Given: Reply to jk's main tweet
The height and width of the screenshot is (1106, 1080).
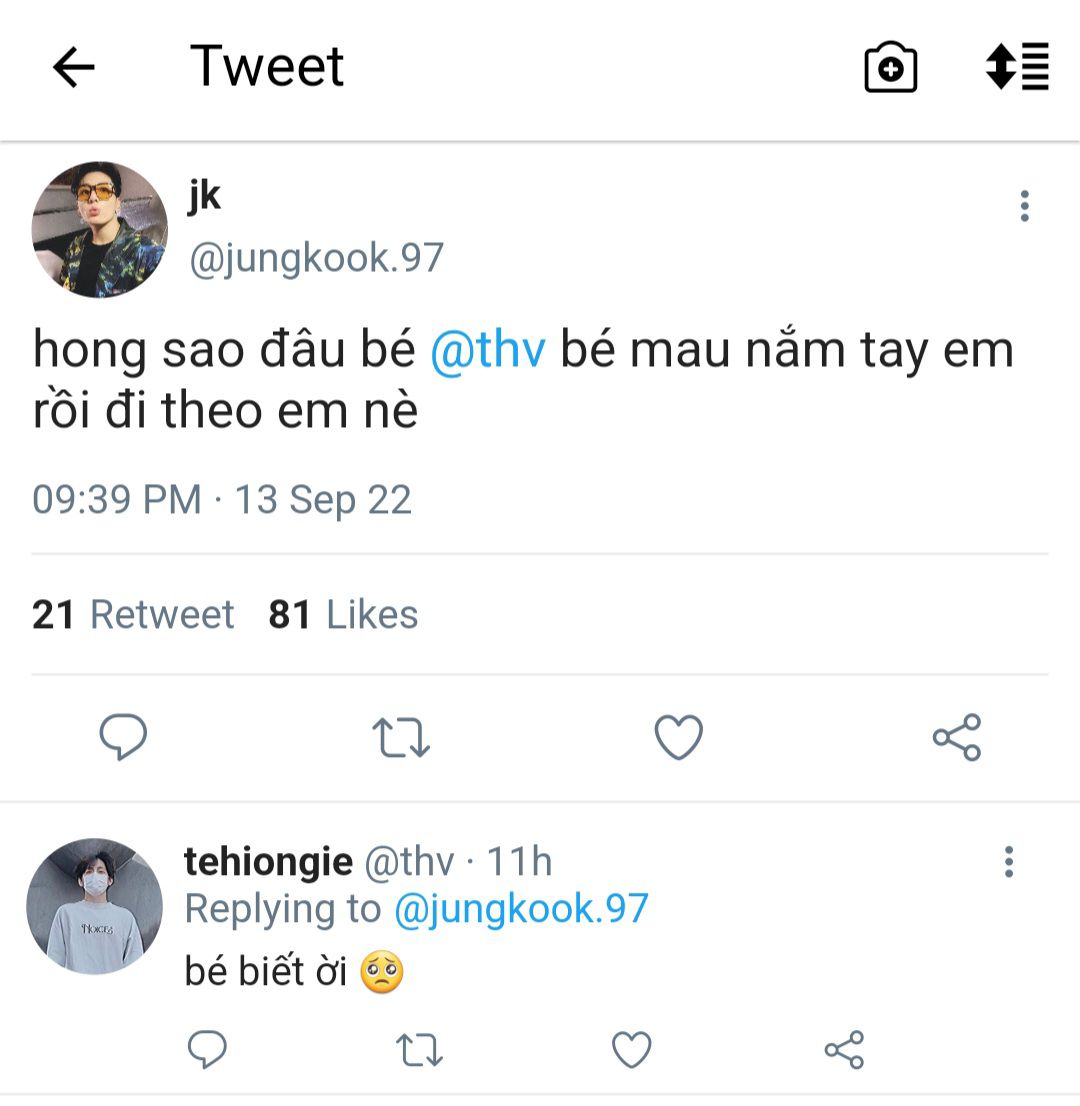Looking at the screenshot, I should pyautogui.click(x=124, y=738).
